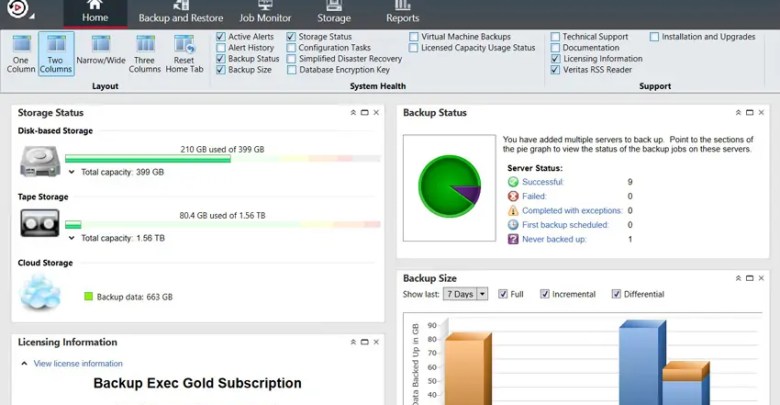Collapse View license information section arrow
This screenshot has width=780, height=405.
click(x=24, y=364)
